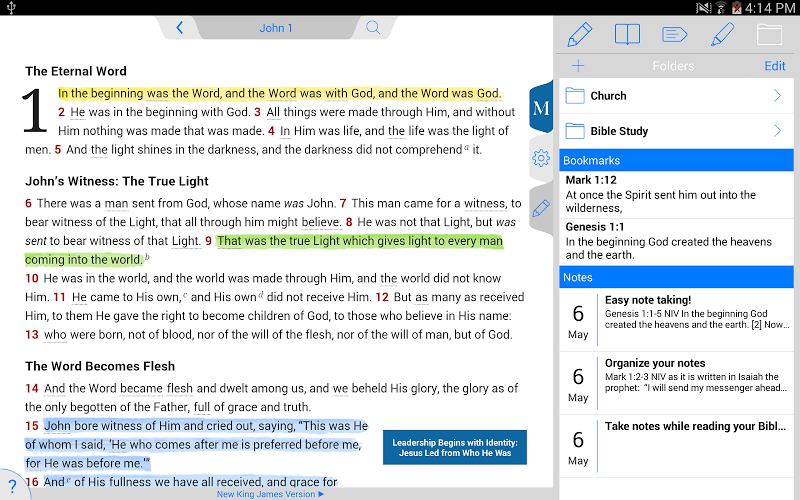Tap the 6 May date on 'Organize your notes'
800x500 pixels.
578,384
